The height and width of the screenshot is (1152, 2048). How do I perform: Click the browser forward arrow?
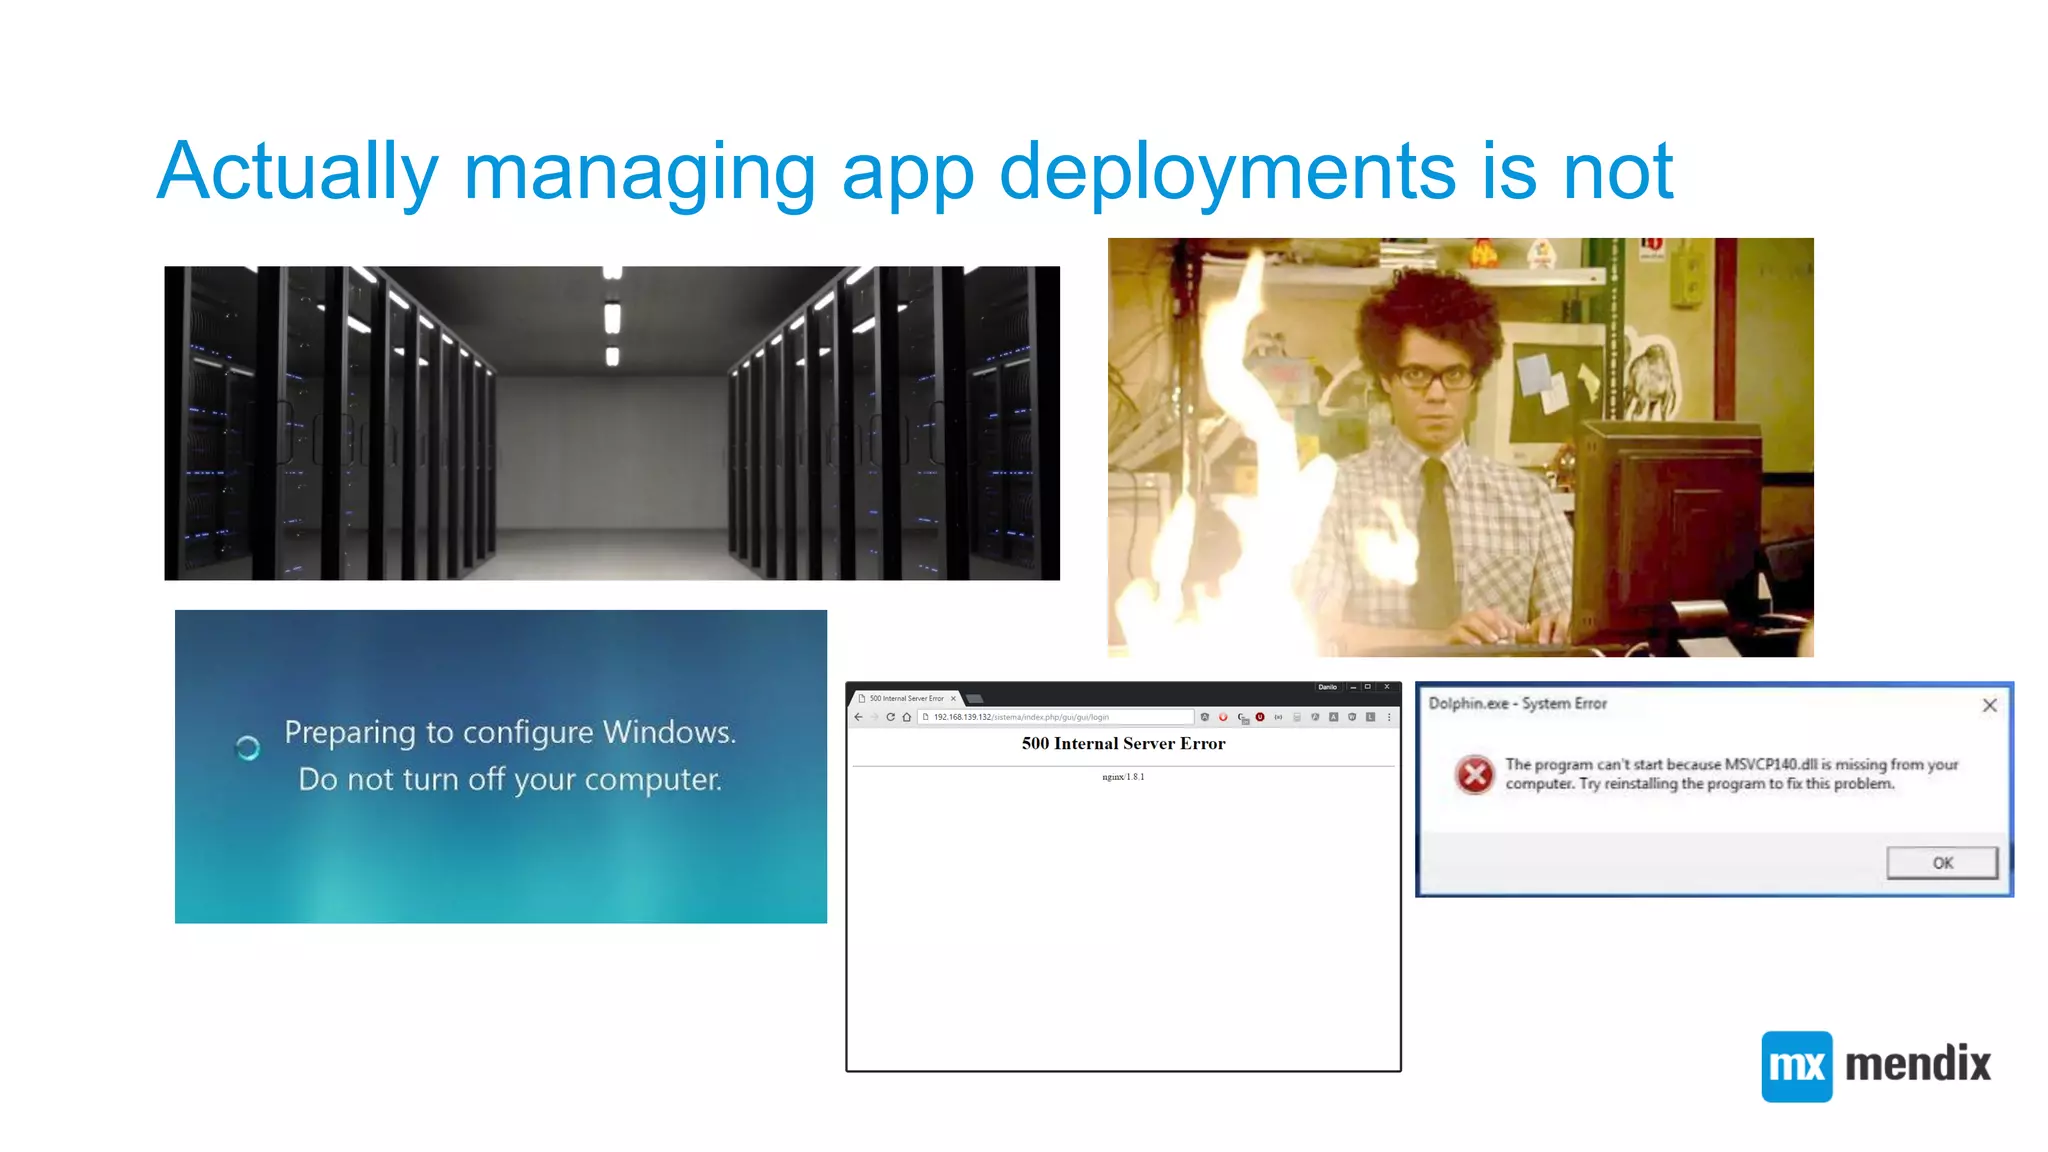pyautogui.click(x=874, y=717)
